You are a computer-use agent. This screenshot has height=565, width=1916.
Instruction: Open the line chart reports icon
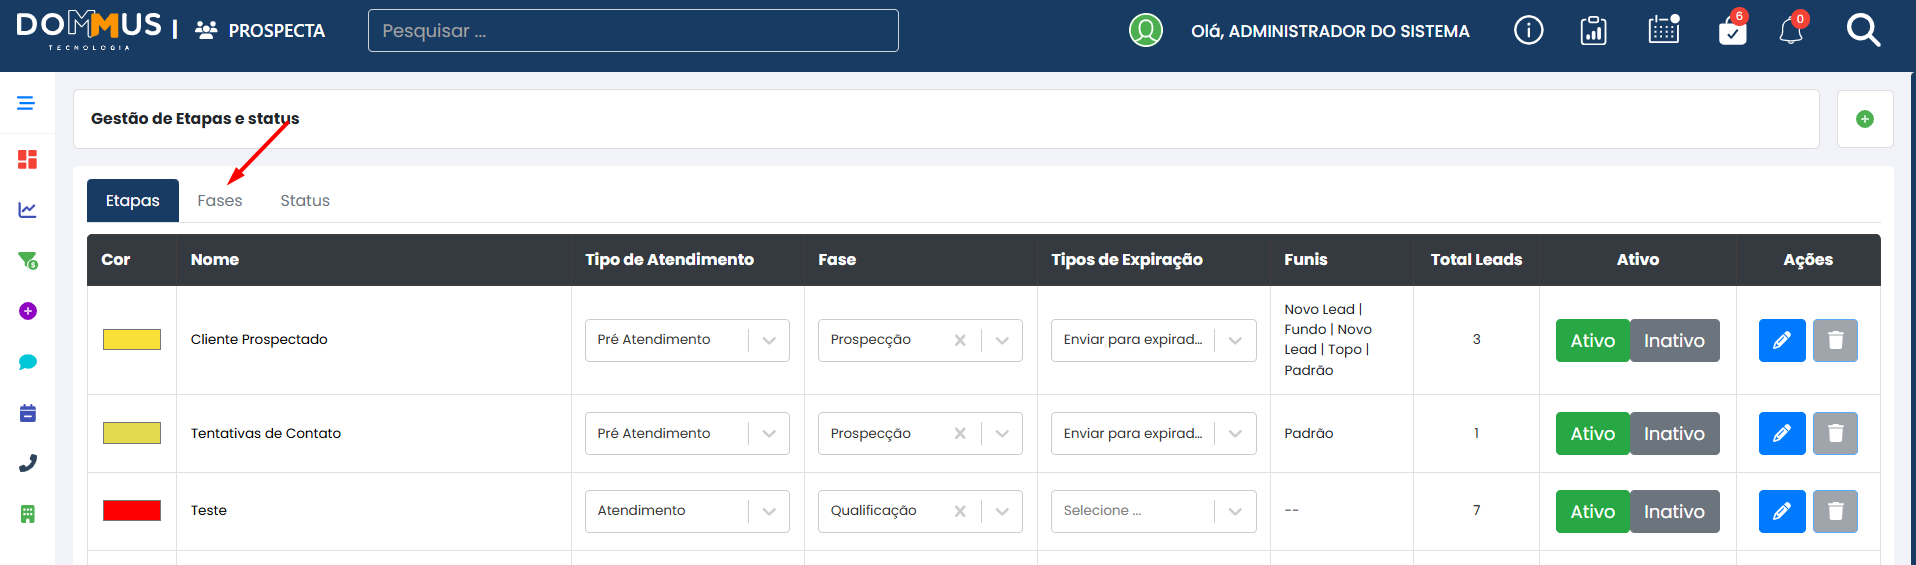point(28,210)
